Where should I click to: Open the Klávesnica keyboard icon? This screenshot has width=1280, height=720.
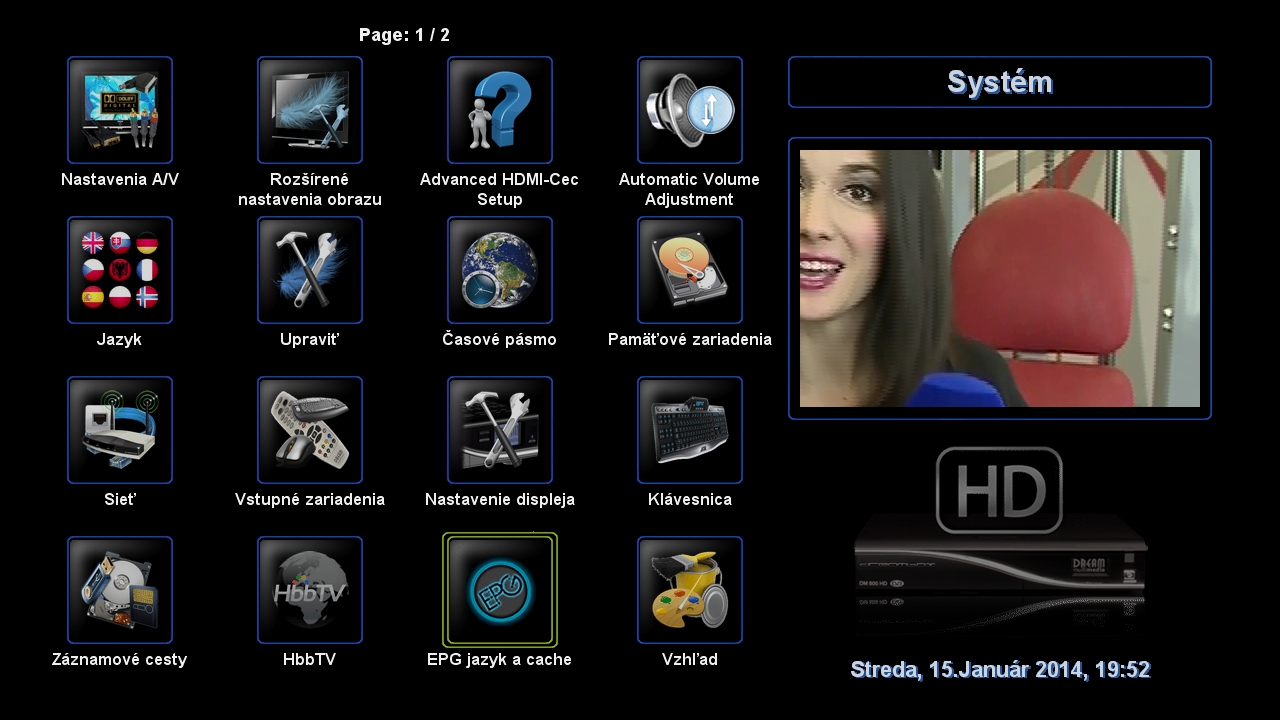690,430
